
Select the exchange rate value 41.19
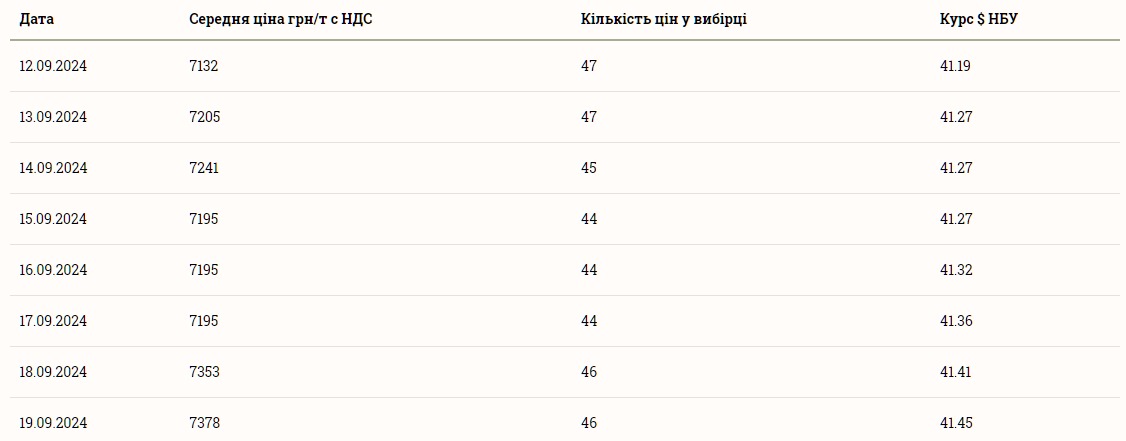click(955, 66)
